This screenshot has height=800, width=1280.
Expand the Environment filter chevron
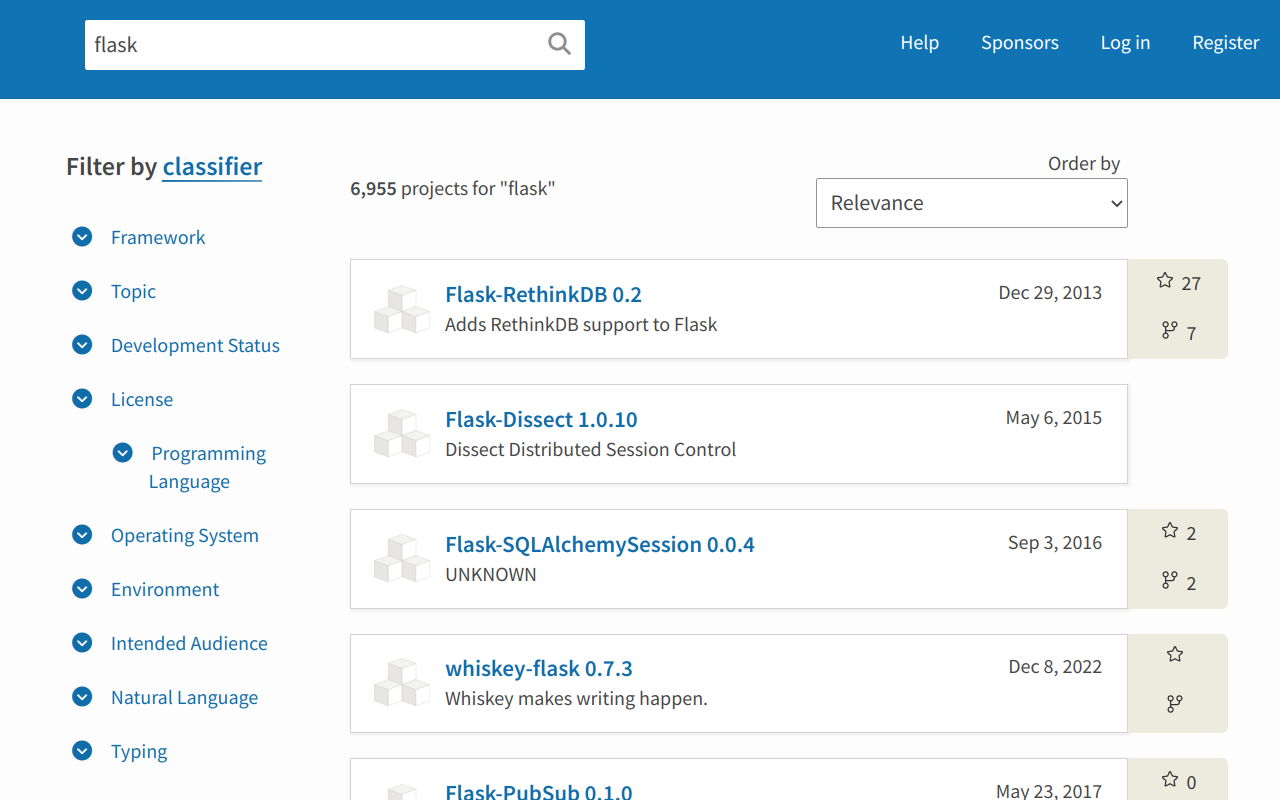point(82,589)
